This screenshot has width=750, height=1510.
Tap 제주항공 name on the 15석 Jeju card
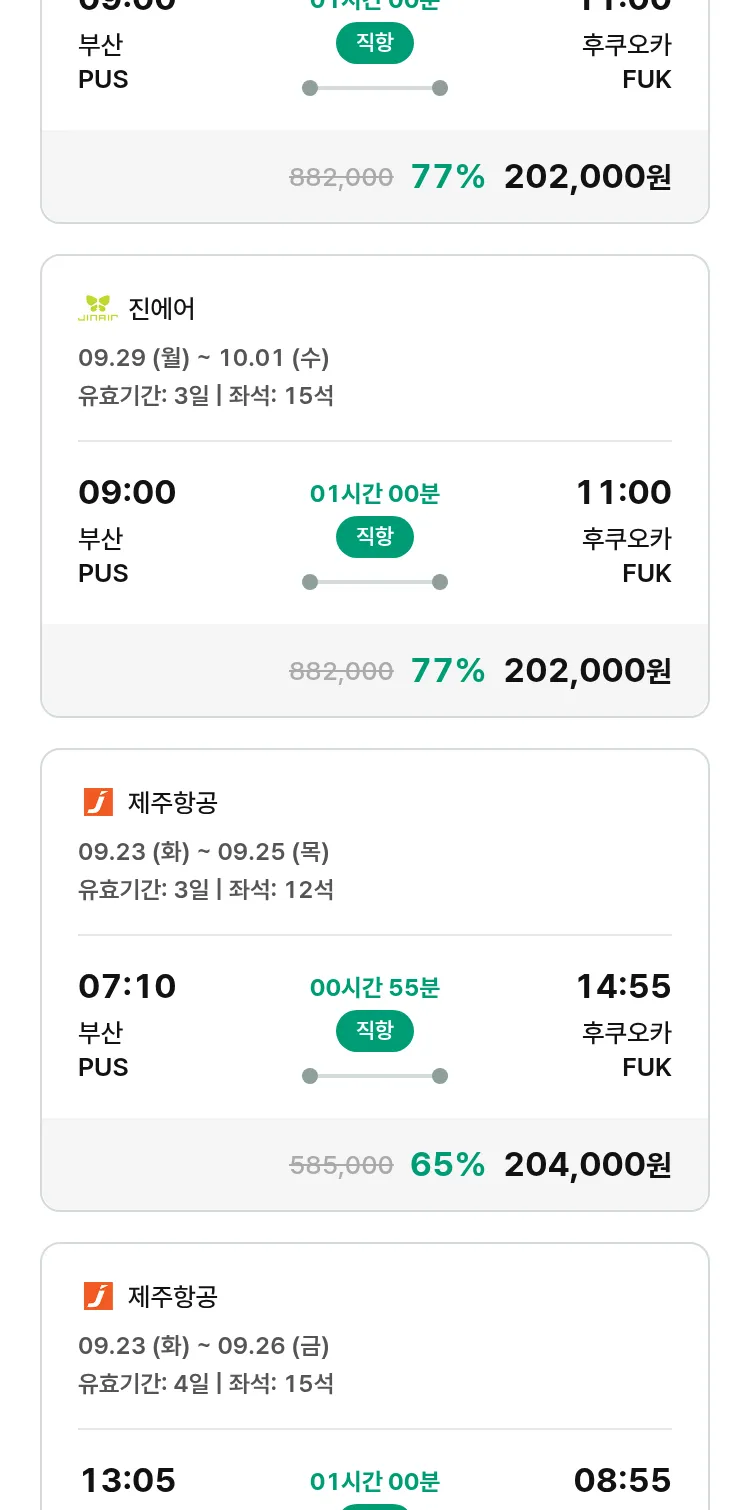[173, 1296]
